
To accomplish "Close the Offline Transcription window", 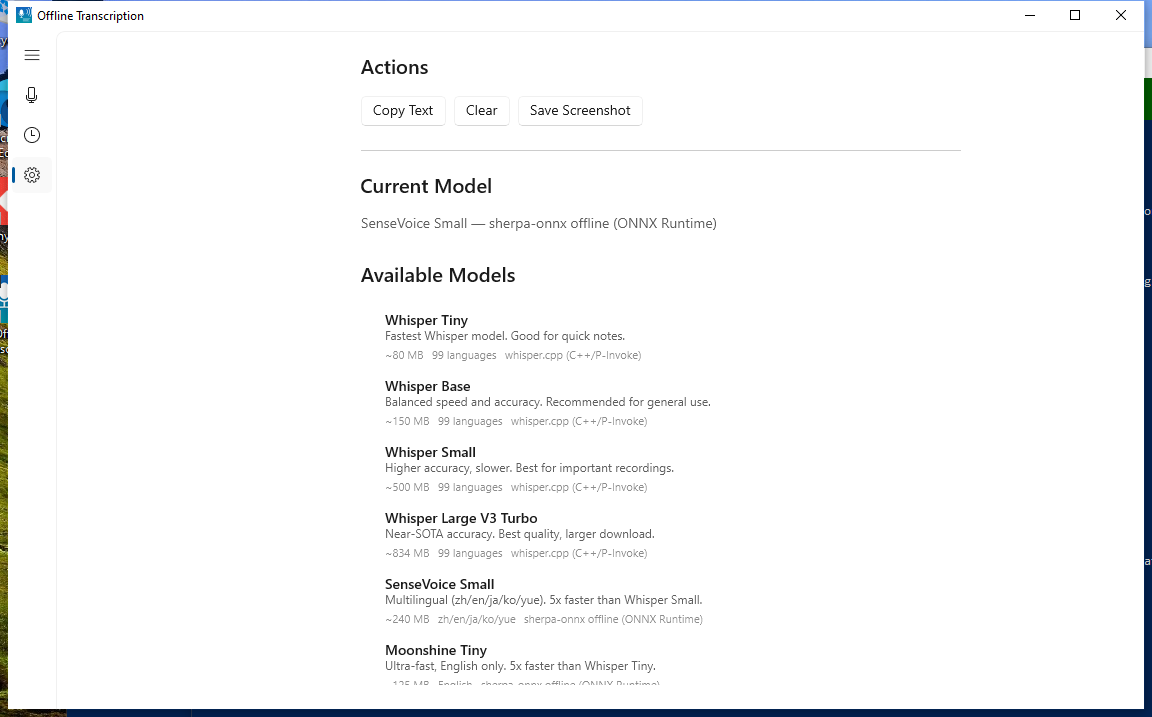I will click(x=1120, y=15).
